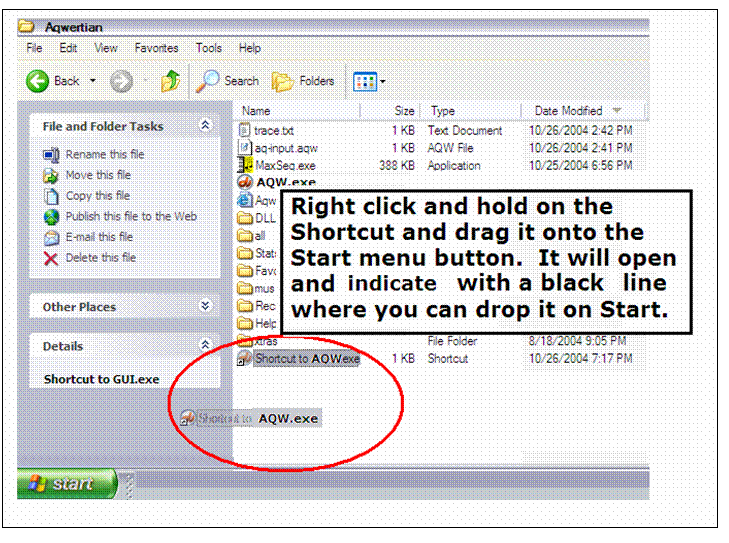Screen dimensions: 729x543
Task: Select the MaxSeq.exe application icon
Action: click(245, 165)
